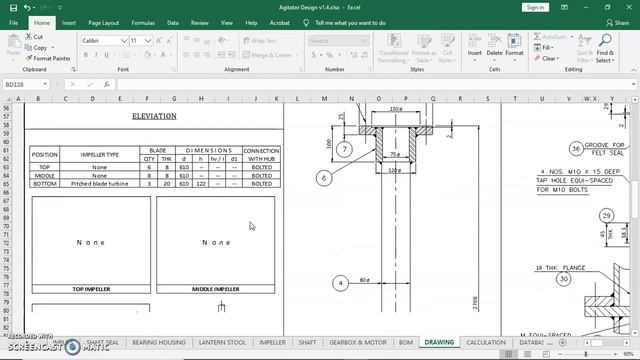The width and height of the screenshot is (640, 360).
Task: Open Find & Select magnifier
Action: [605, 49]
